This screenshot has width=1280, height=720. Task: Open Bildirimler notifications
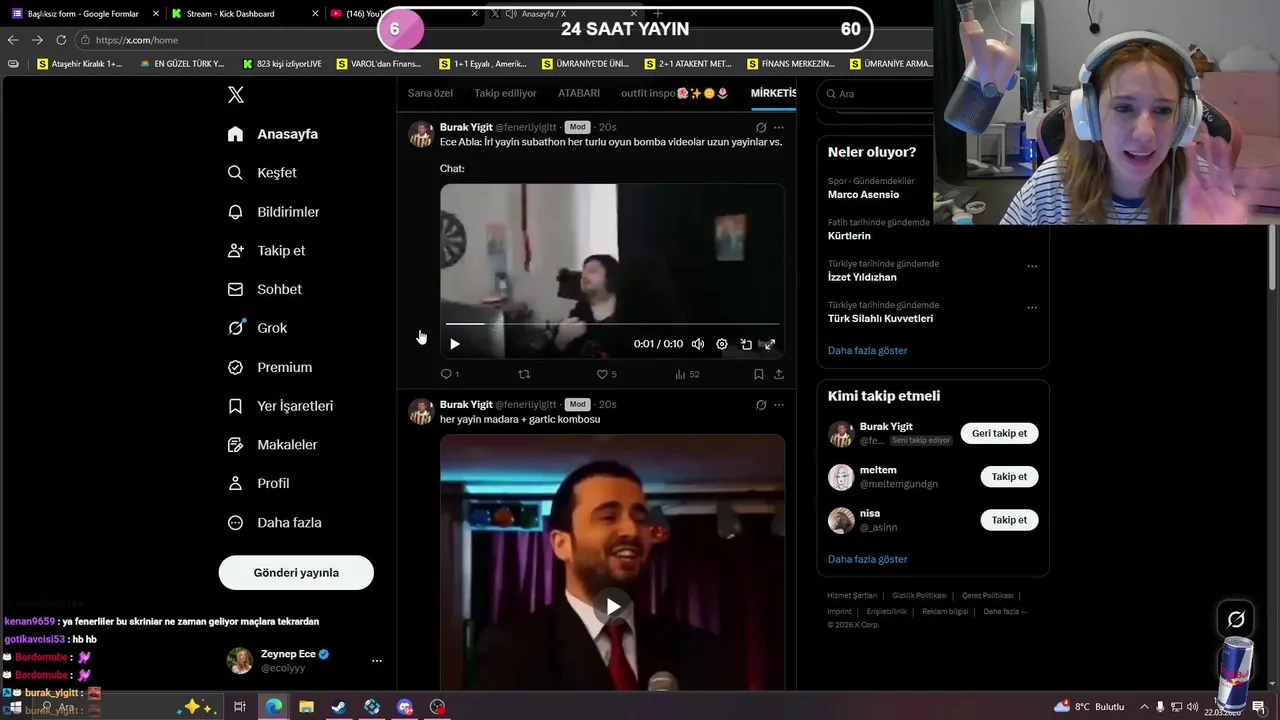(x=273, y=212)
